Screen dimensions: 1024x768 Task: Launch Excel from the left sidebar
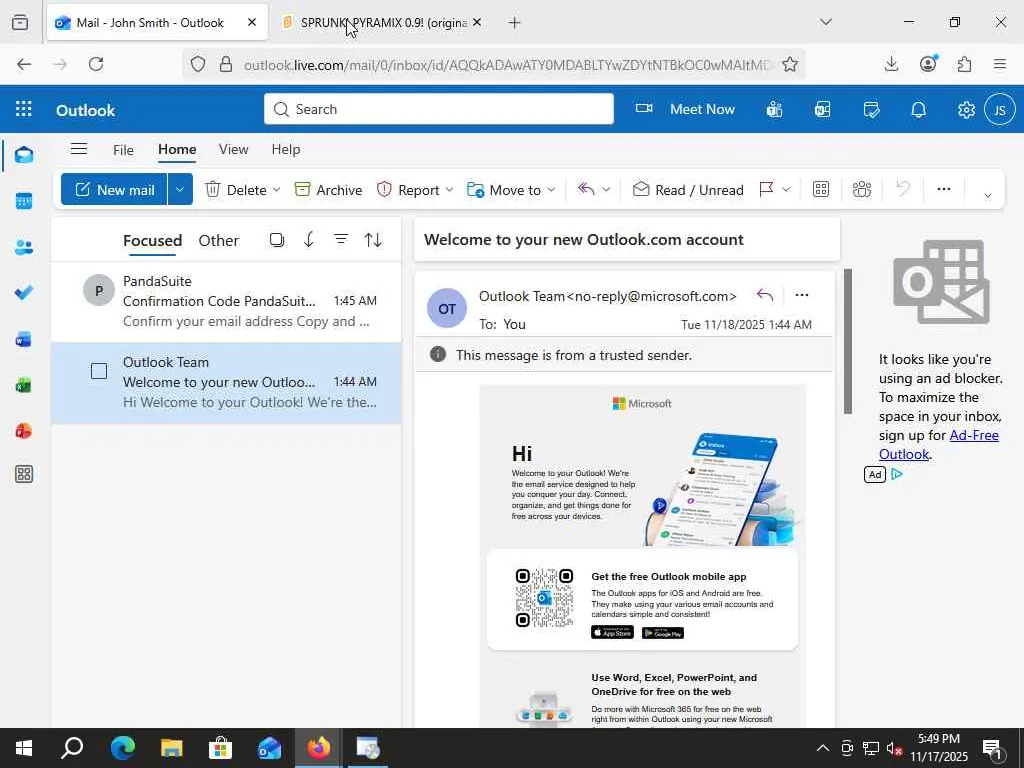24,385
